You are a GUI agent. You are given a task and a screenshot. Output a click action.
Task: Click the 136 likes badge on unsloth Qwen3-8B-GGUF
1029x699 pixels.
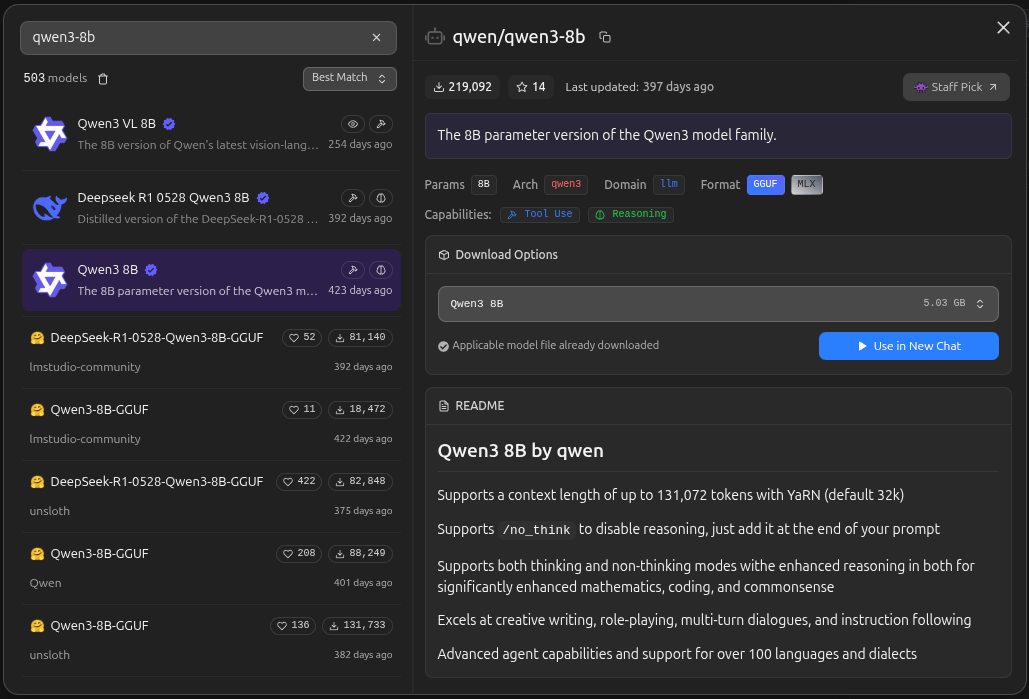pyautogui.click(x=293, y=626)
